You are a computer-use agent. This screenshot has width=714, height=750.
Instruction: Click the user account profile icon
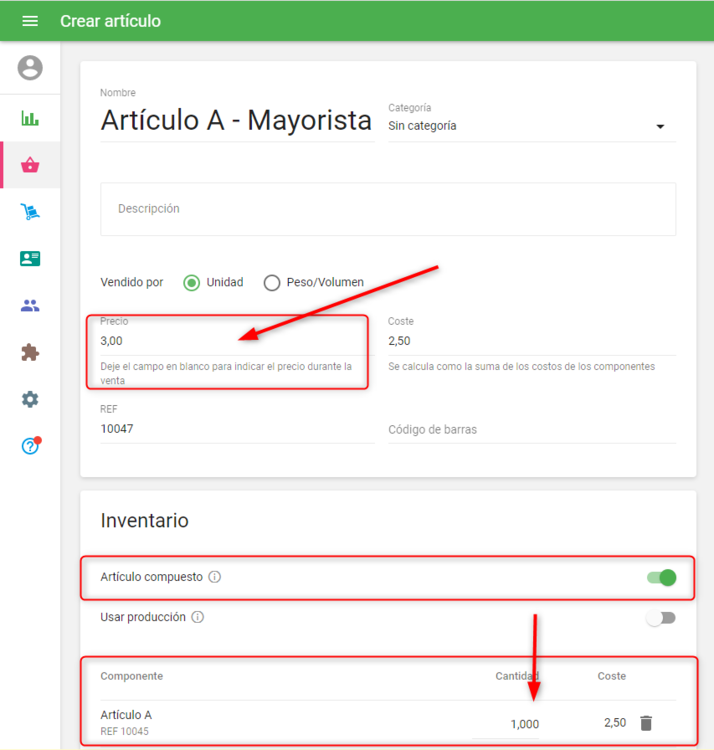pyautogui.click(x=30, y=68)
